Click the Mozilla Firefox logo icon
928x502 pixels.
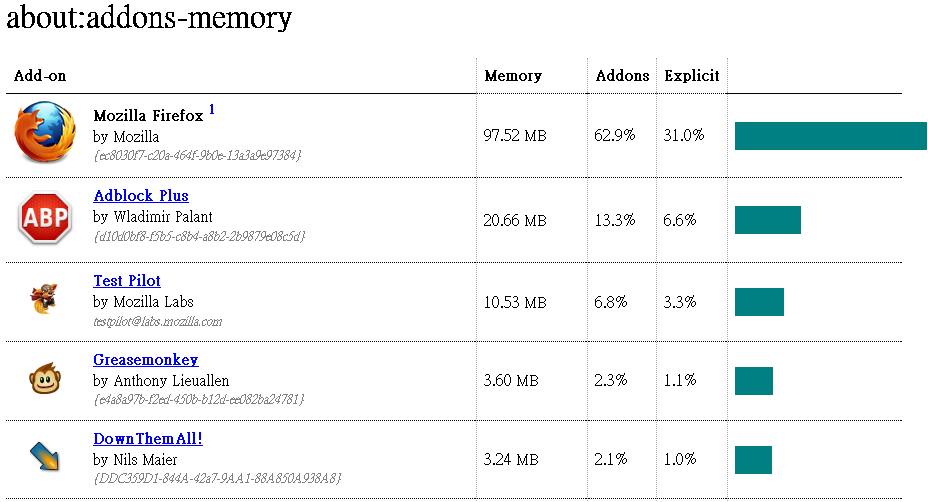point(45,132)
